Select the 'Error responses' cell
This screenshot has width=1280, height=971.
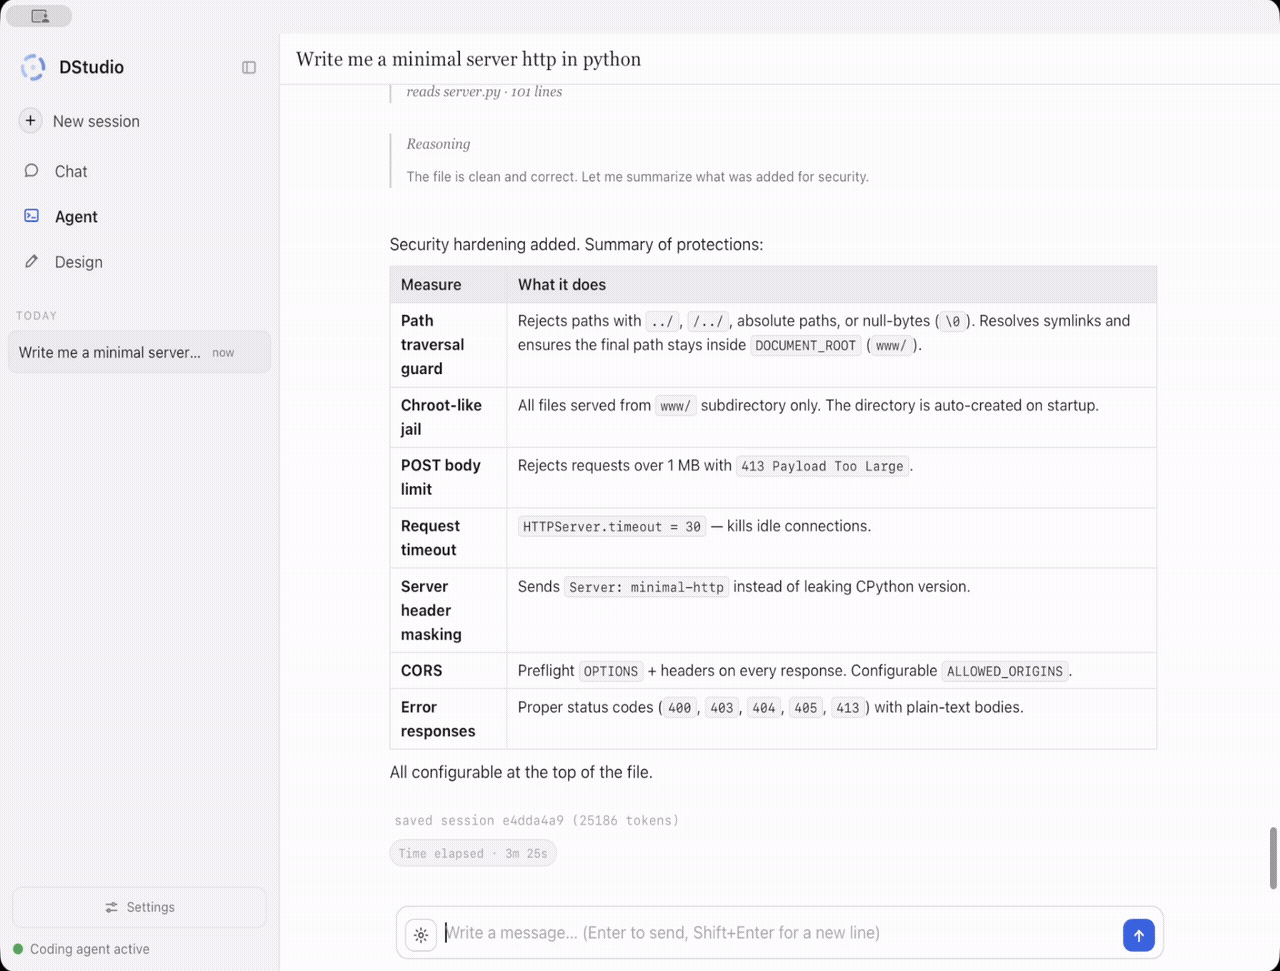click(448, 719)
